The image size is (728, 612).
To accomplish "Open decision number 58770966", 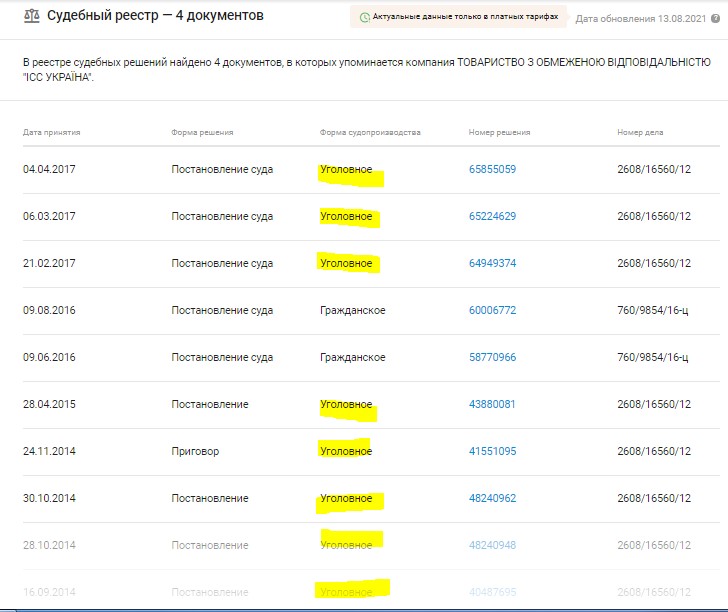I will coord(492,357).
